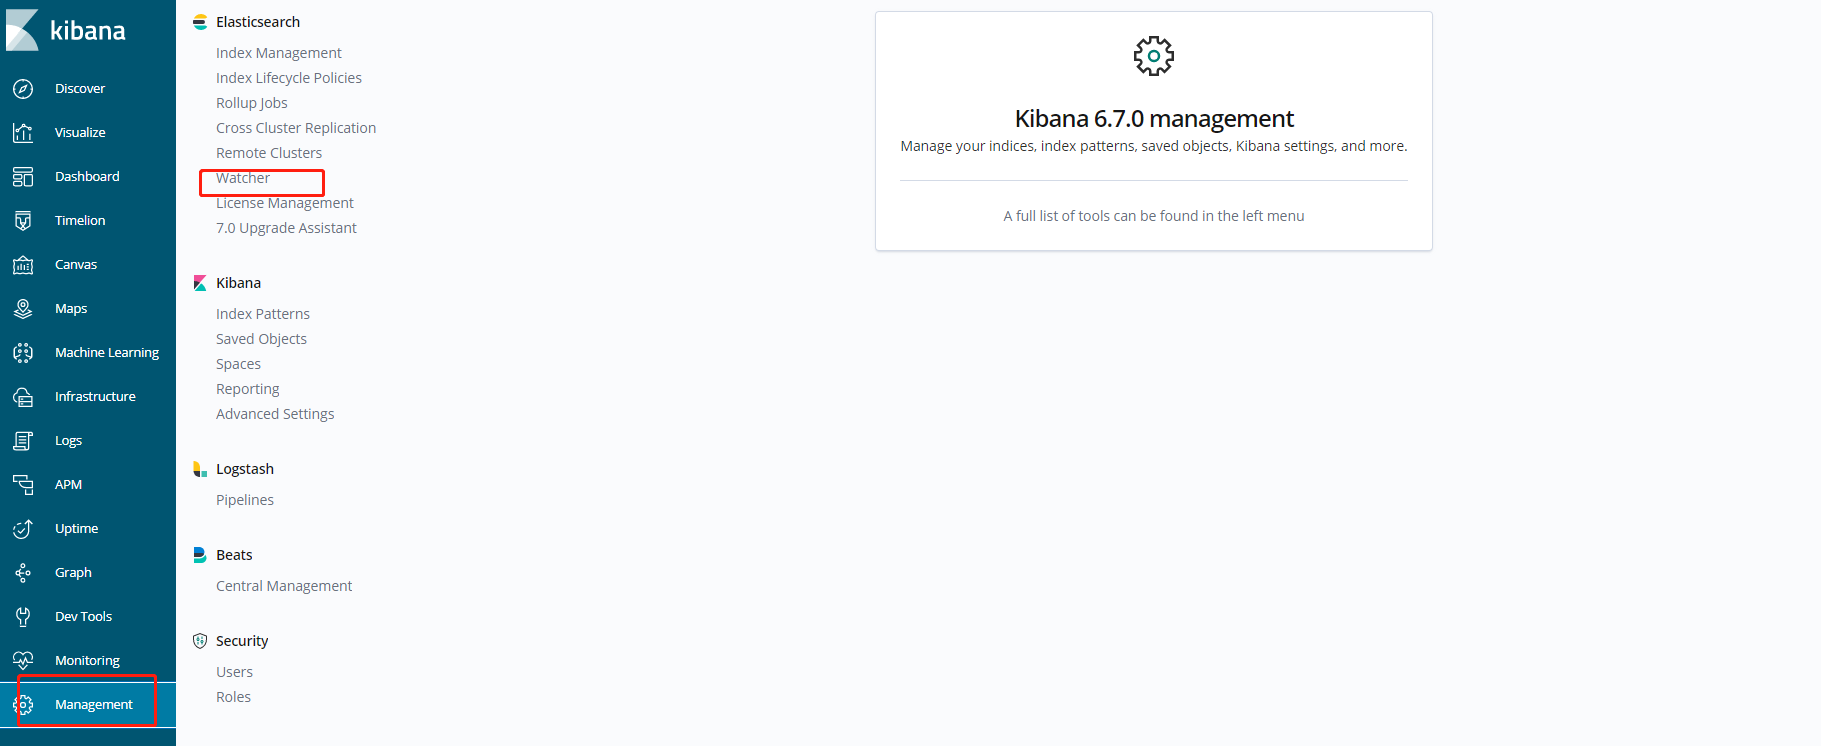Image resolution: width=1821 pixels, height=746 pixels.
Task: Click the Management gear icon in sidebar
Action: click(23, 705)
